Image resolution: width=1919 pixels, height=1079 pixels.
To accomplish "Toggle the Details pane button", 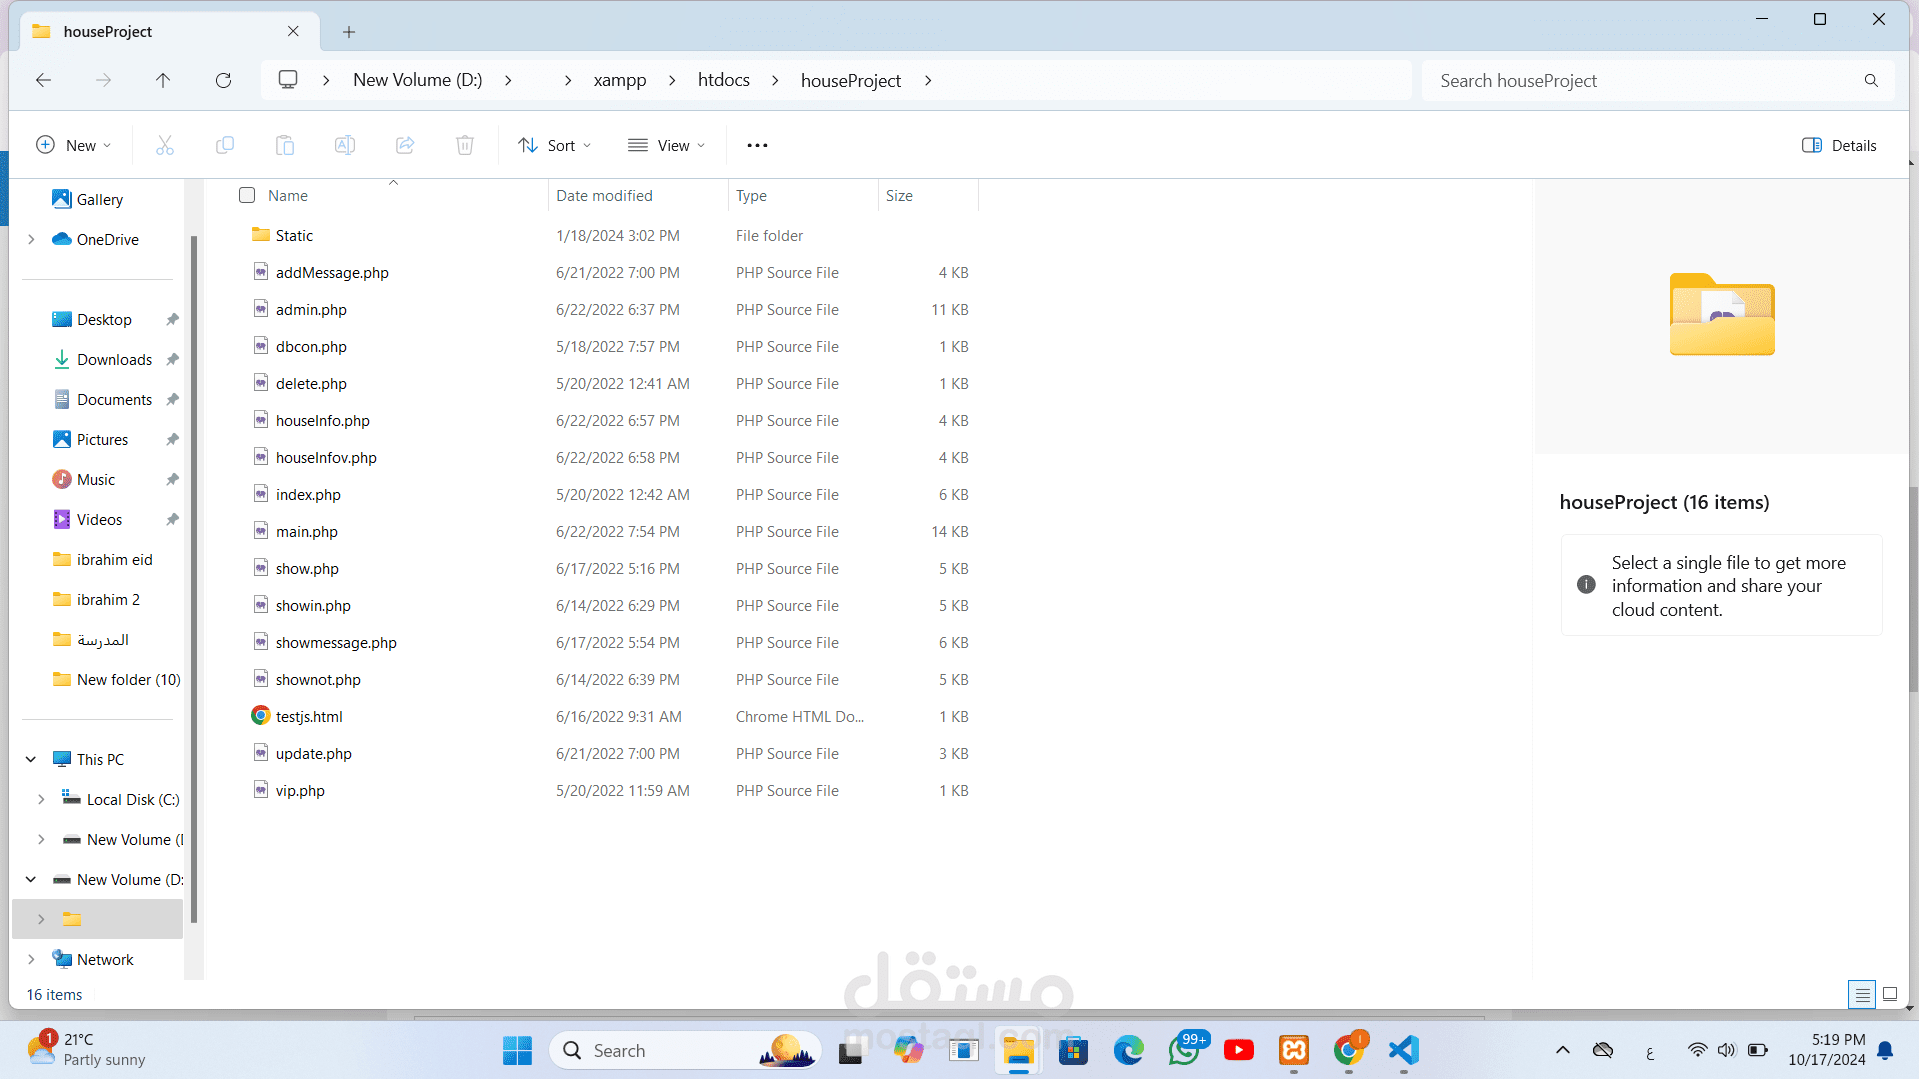I will tap(1838, 146).
